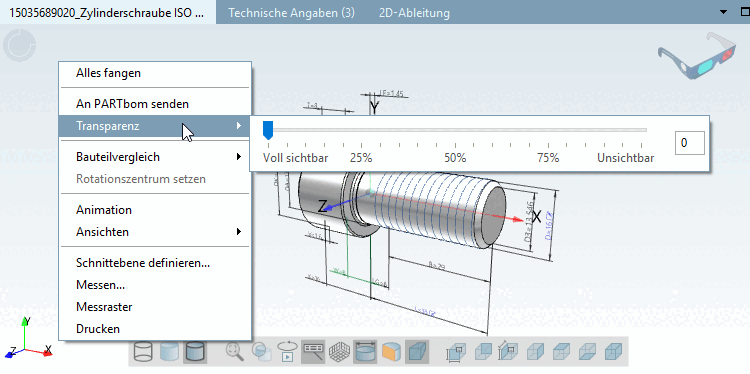This screenshot has width=750, height=374.
Task: Open the tab list dropdown arrow
Action: (x=723, y=12)
